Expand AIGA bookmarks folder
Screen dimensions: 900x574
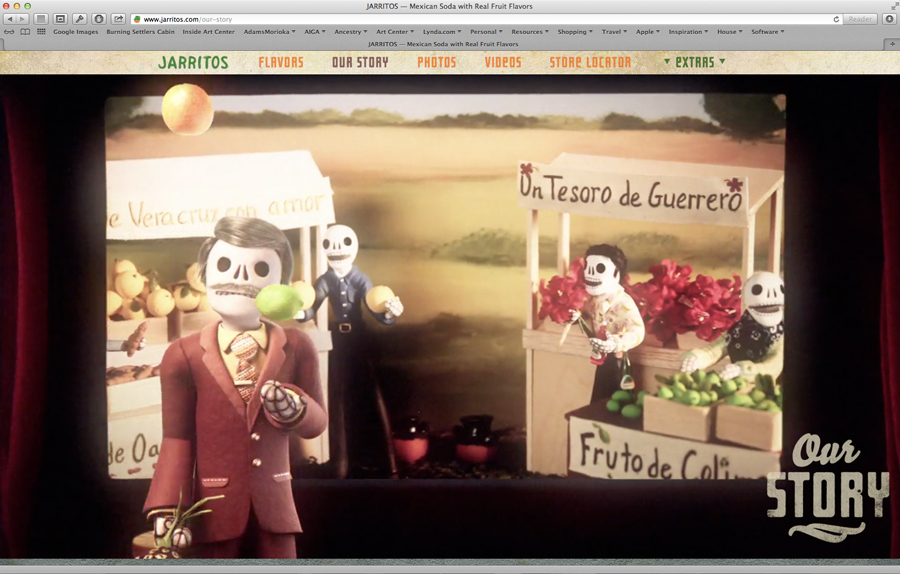coord(315,32)
